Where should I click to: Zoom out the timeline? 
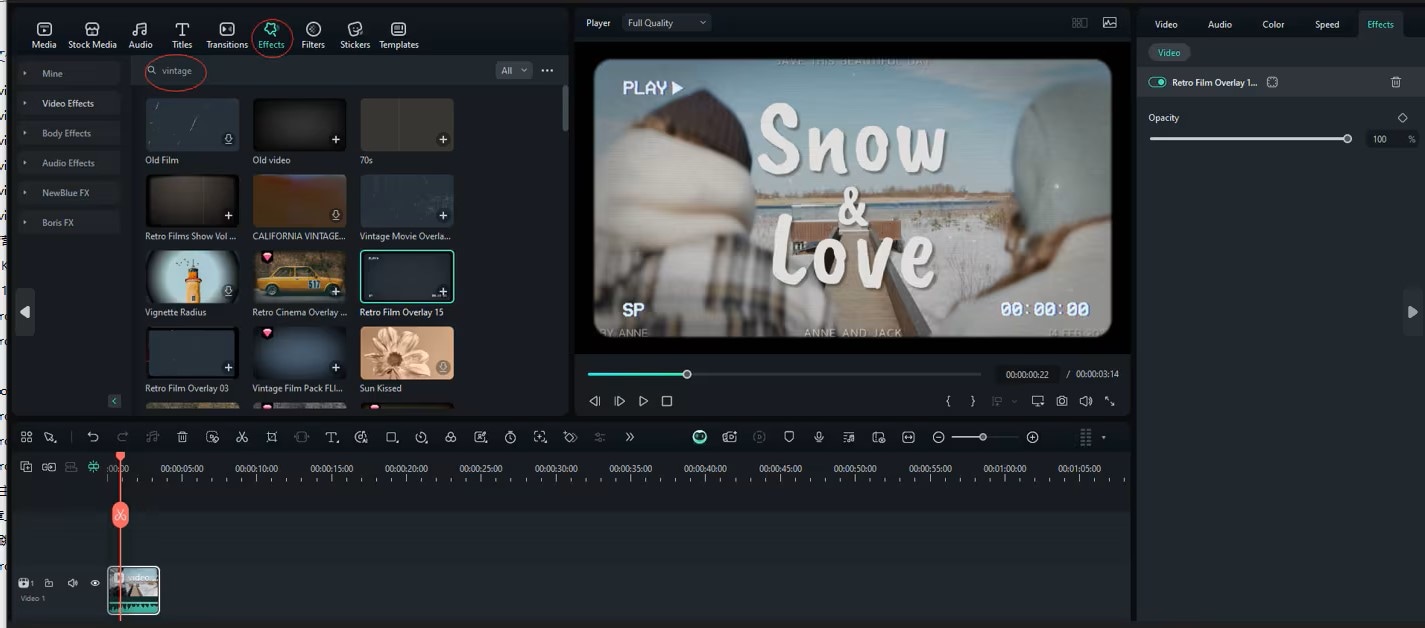pos(938,437)
